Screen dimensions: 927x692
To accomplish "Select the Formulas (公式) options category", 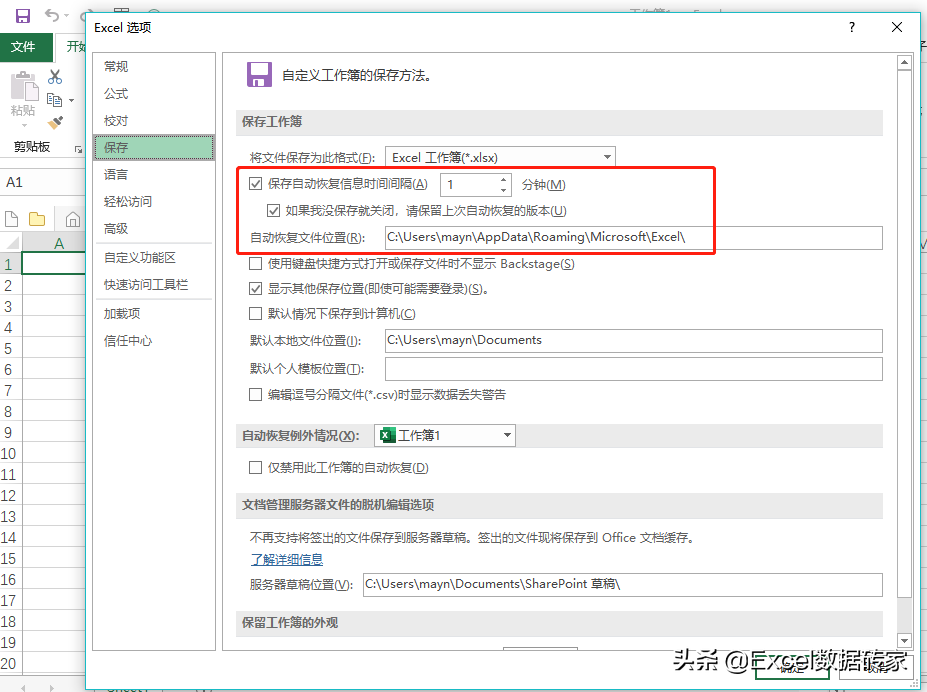I will [x=154, y=94].
